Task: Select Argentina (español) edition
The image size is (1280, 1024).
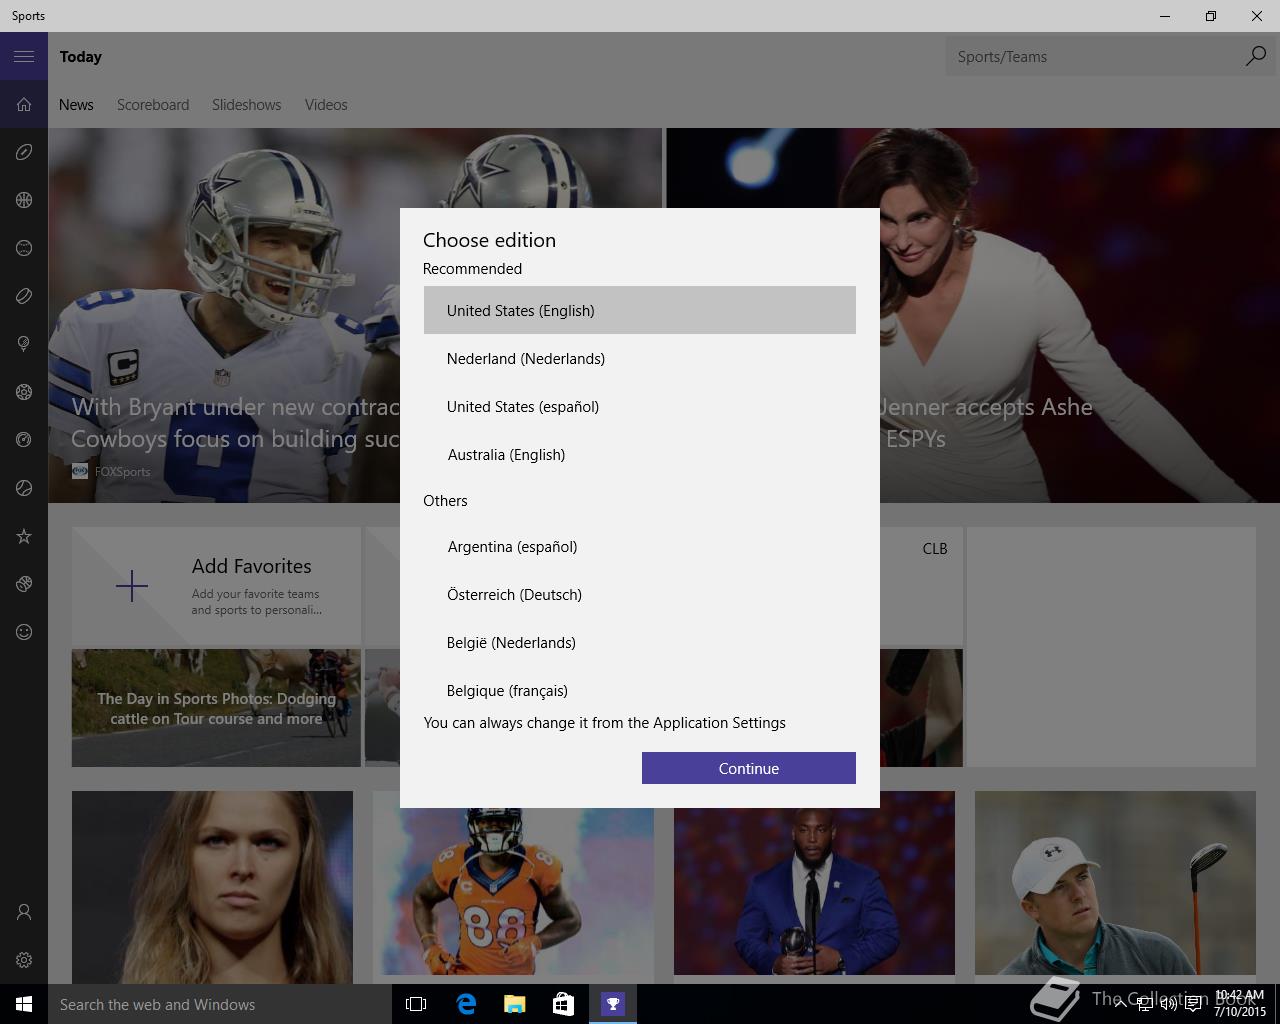Action: [640, 546]
